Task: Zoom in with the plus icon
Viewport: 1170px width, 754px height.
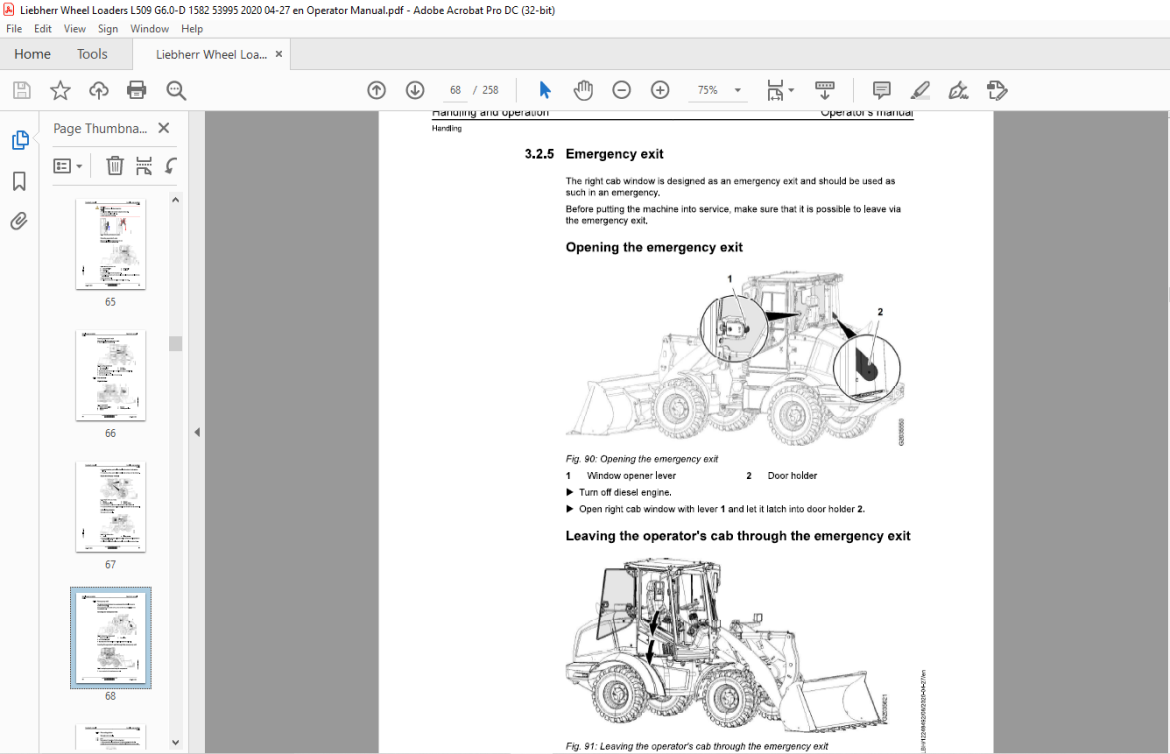Action: click(x=660, y=90)
